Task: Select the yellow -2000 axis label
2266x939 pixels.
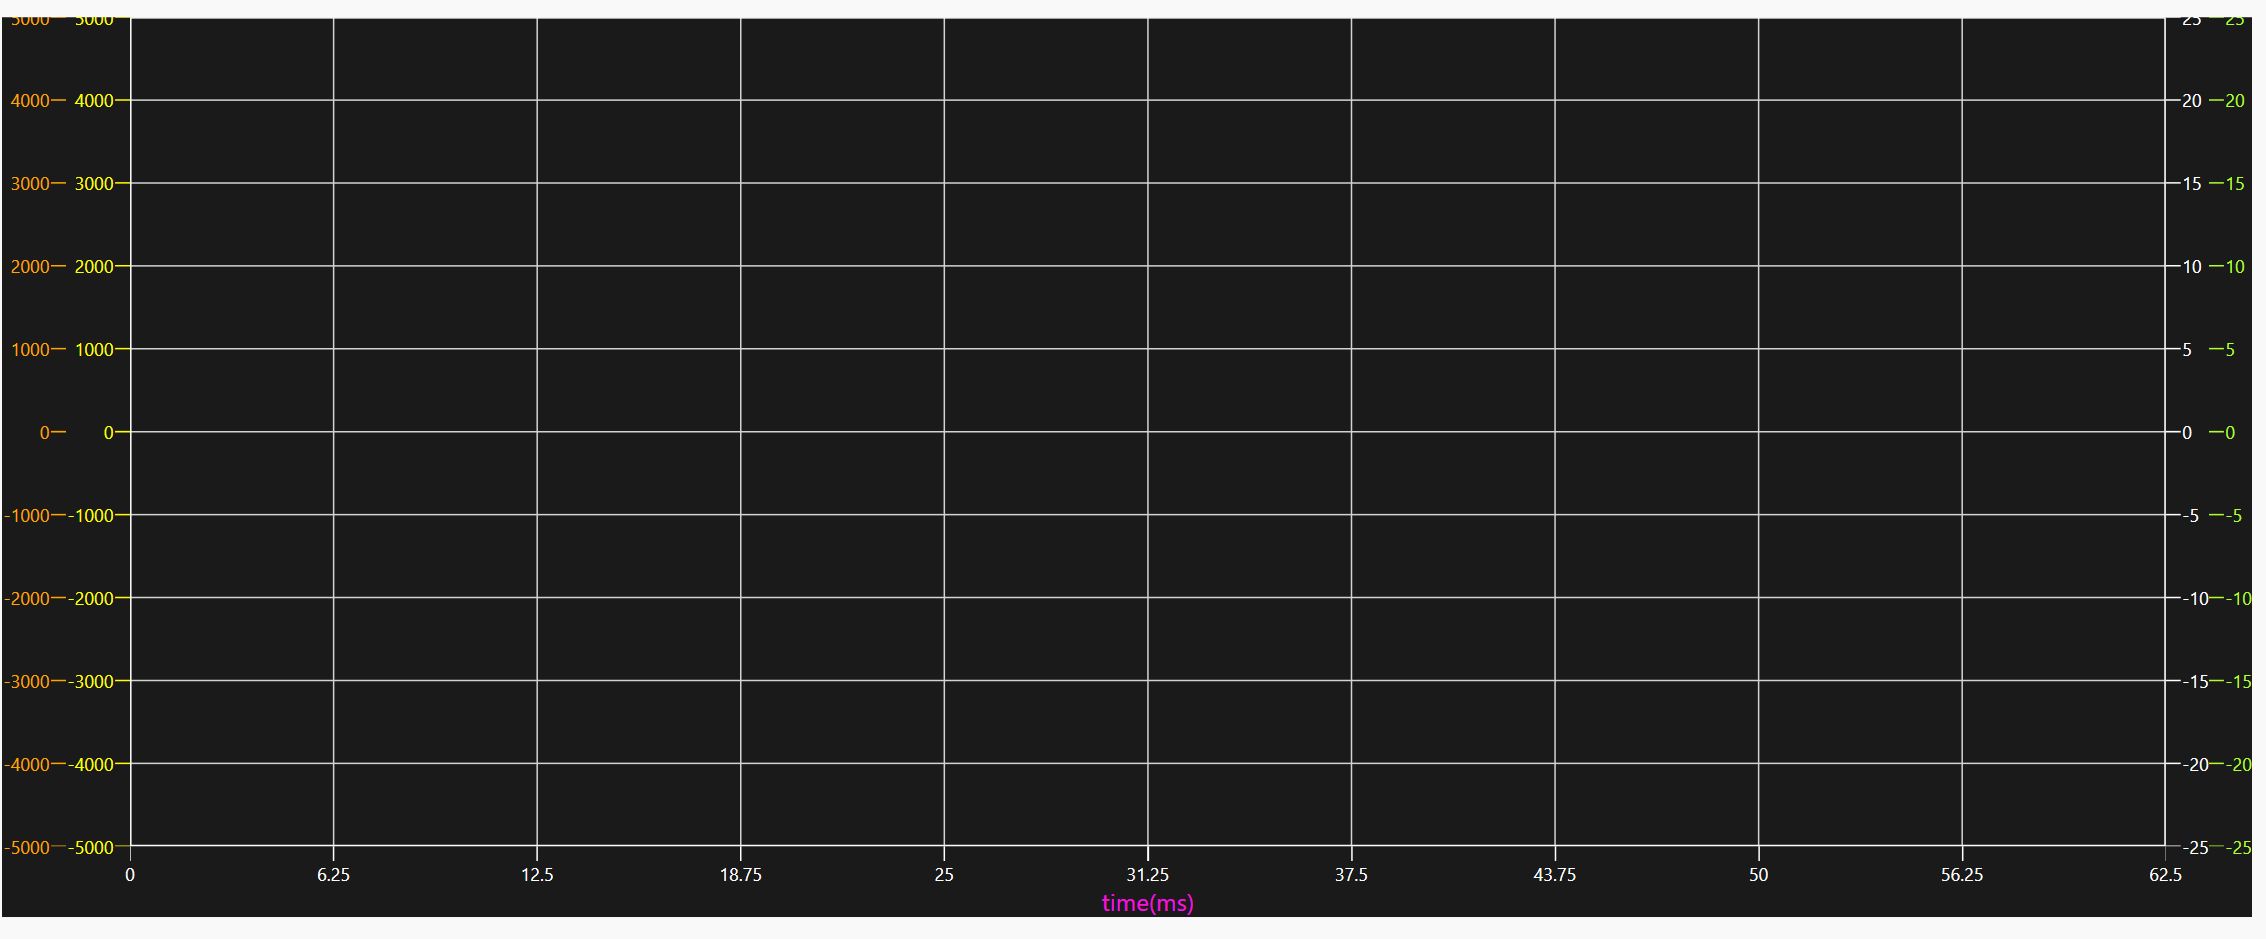Action: click(91, 599)
